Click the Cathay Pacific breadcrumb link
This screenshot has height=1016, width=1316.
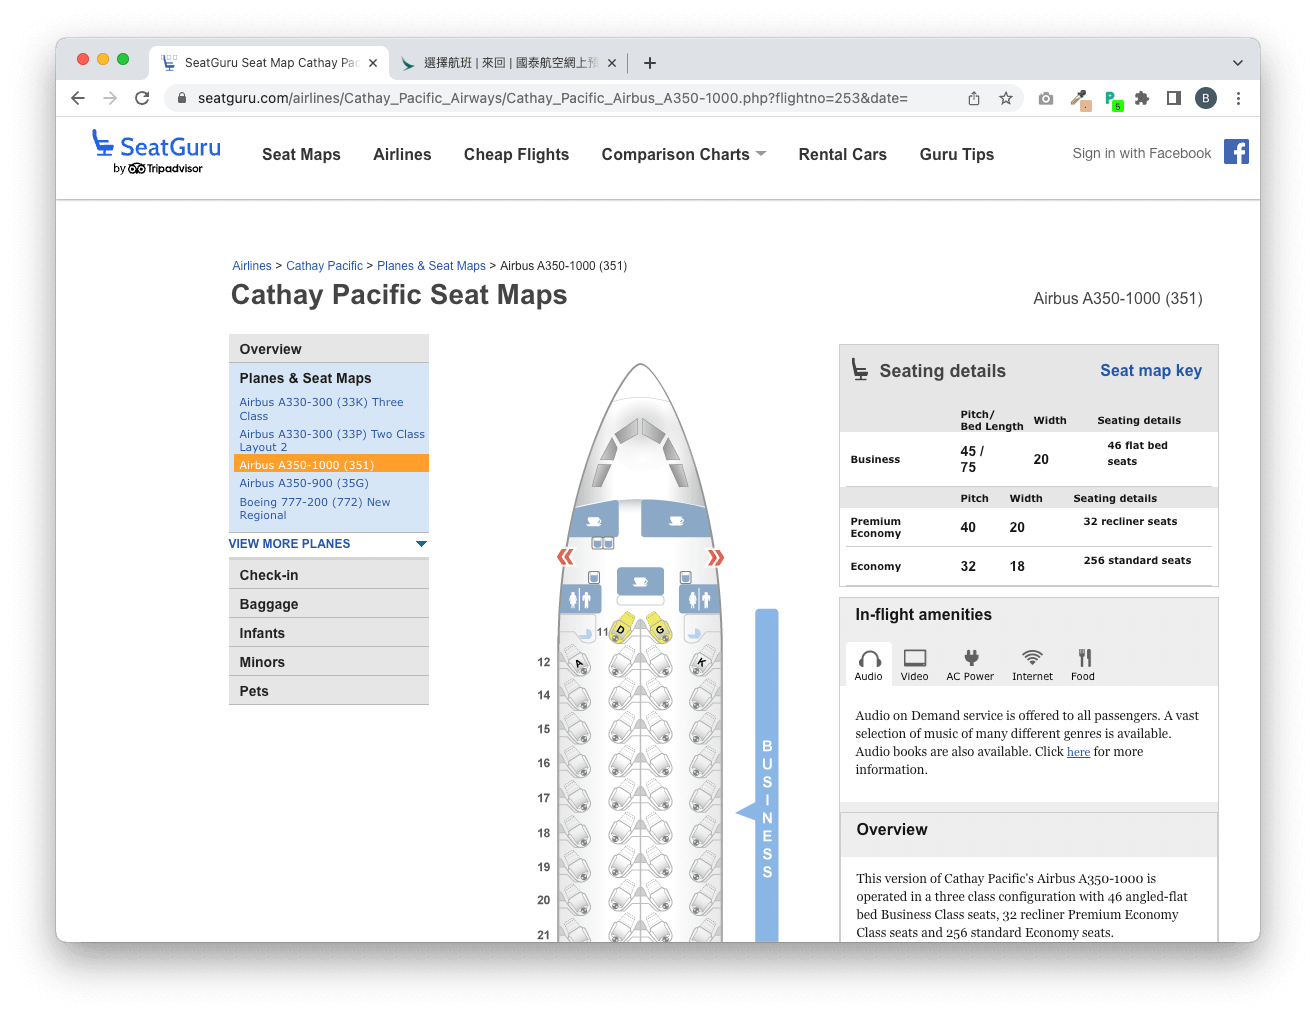click(x=324, y=266)
